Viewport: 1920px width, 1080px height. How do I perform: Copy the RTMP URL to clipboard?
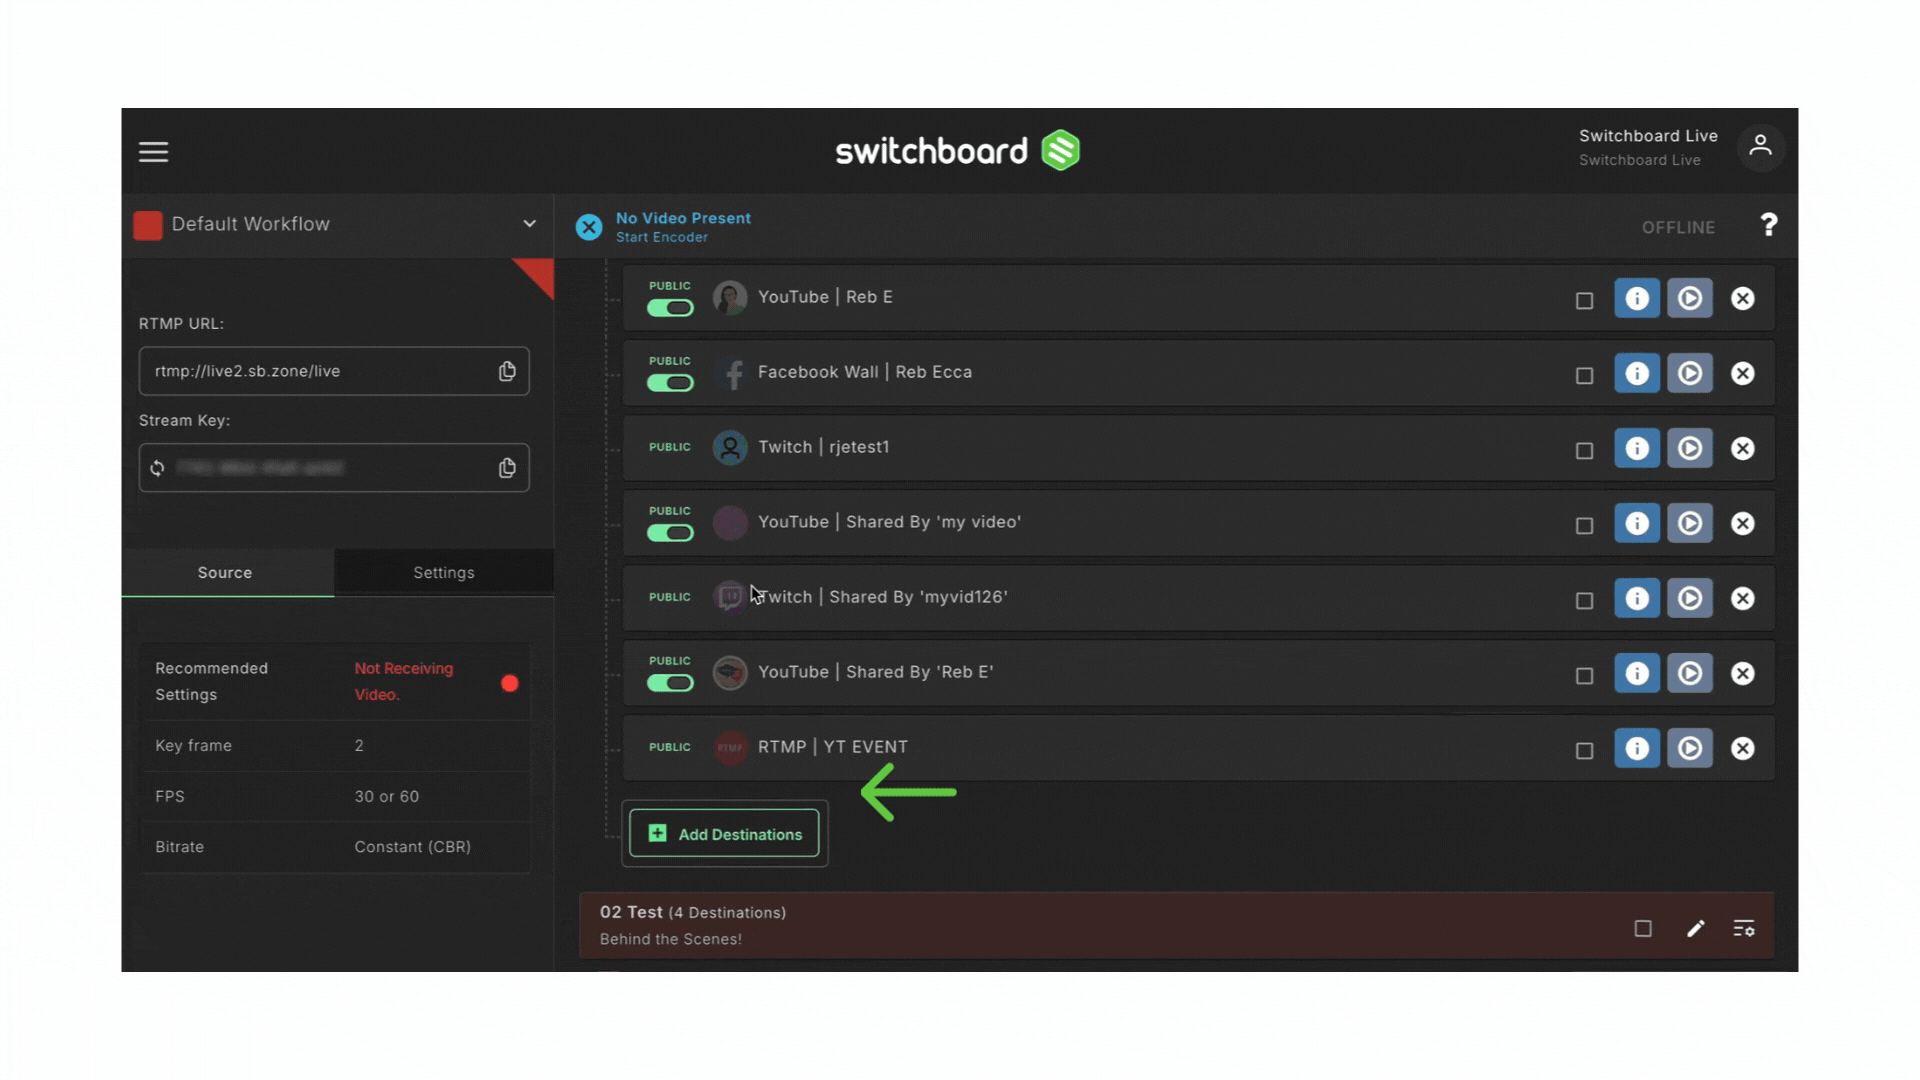coord(507,371)
